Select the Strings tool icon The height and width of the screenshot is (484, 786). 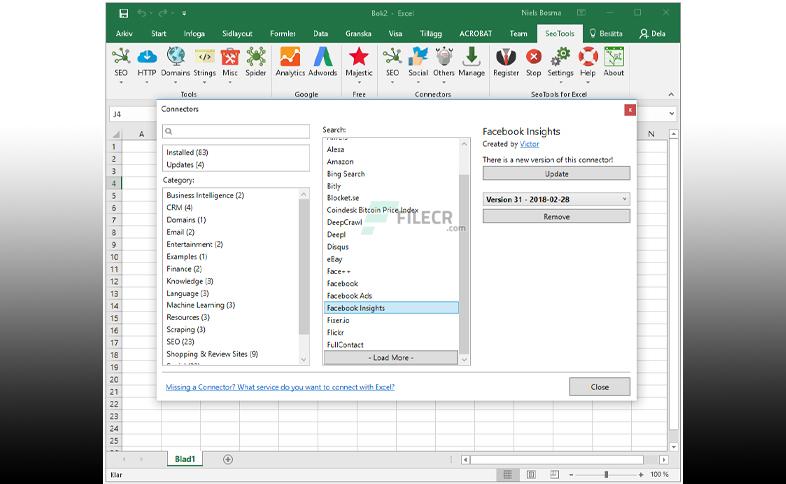click(x=205, y=57)
